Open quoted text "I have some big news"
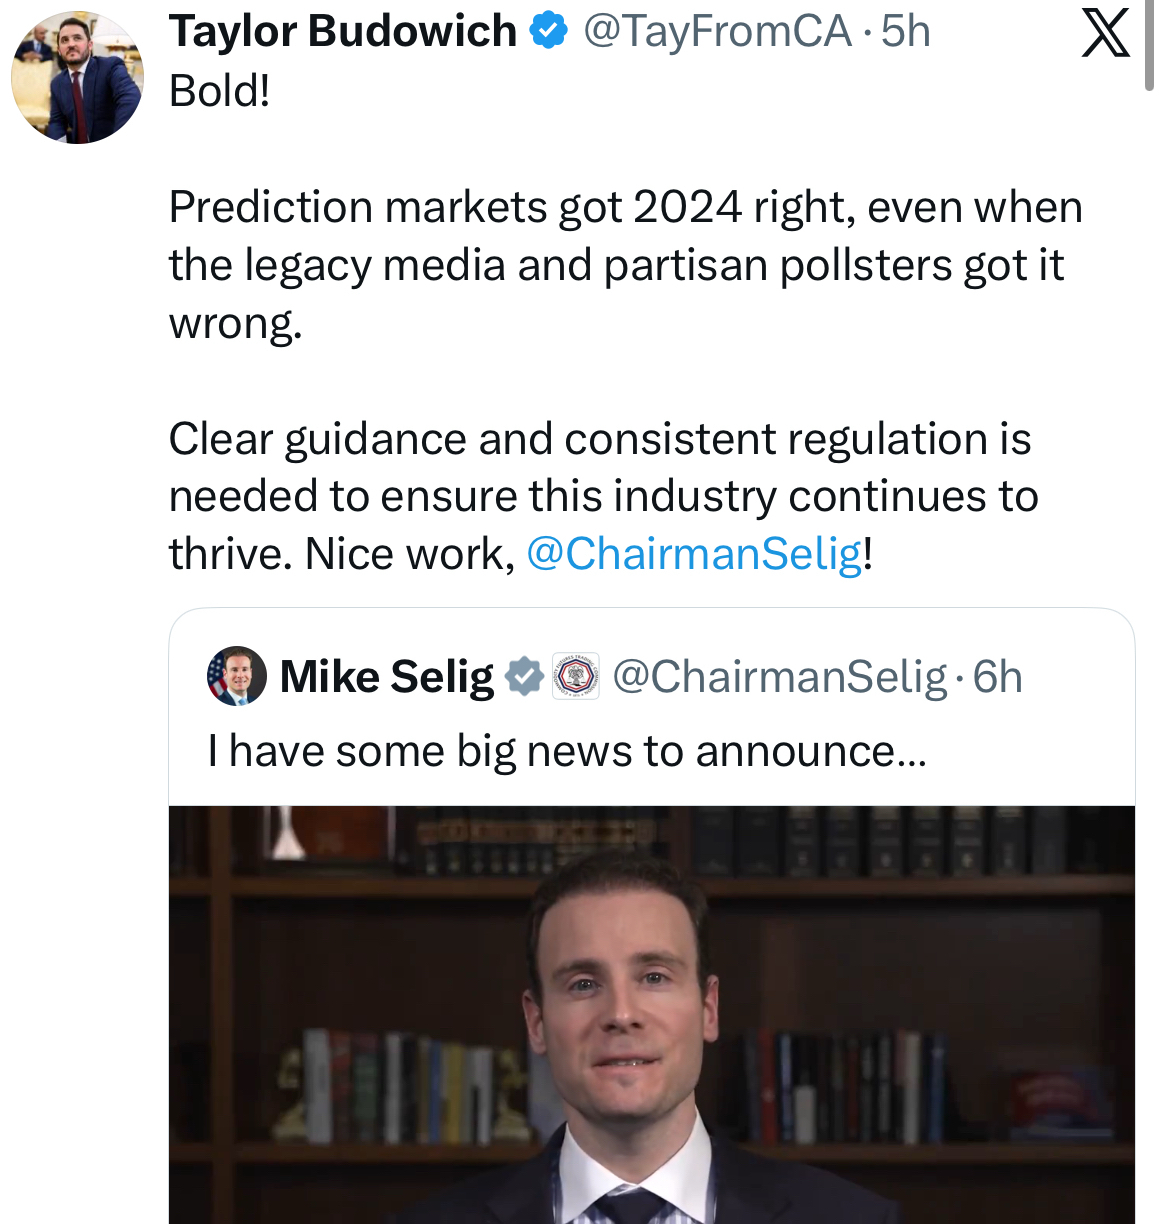Image resolution: width=1163 pixels, height=1224 pixels. point(567,751)
